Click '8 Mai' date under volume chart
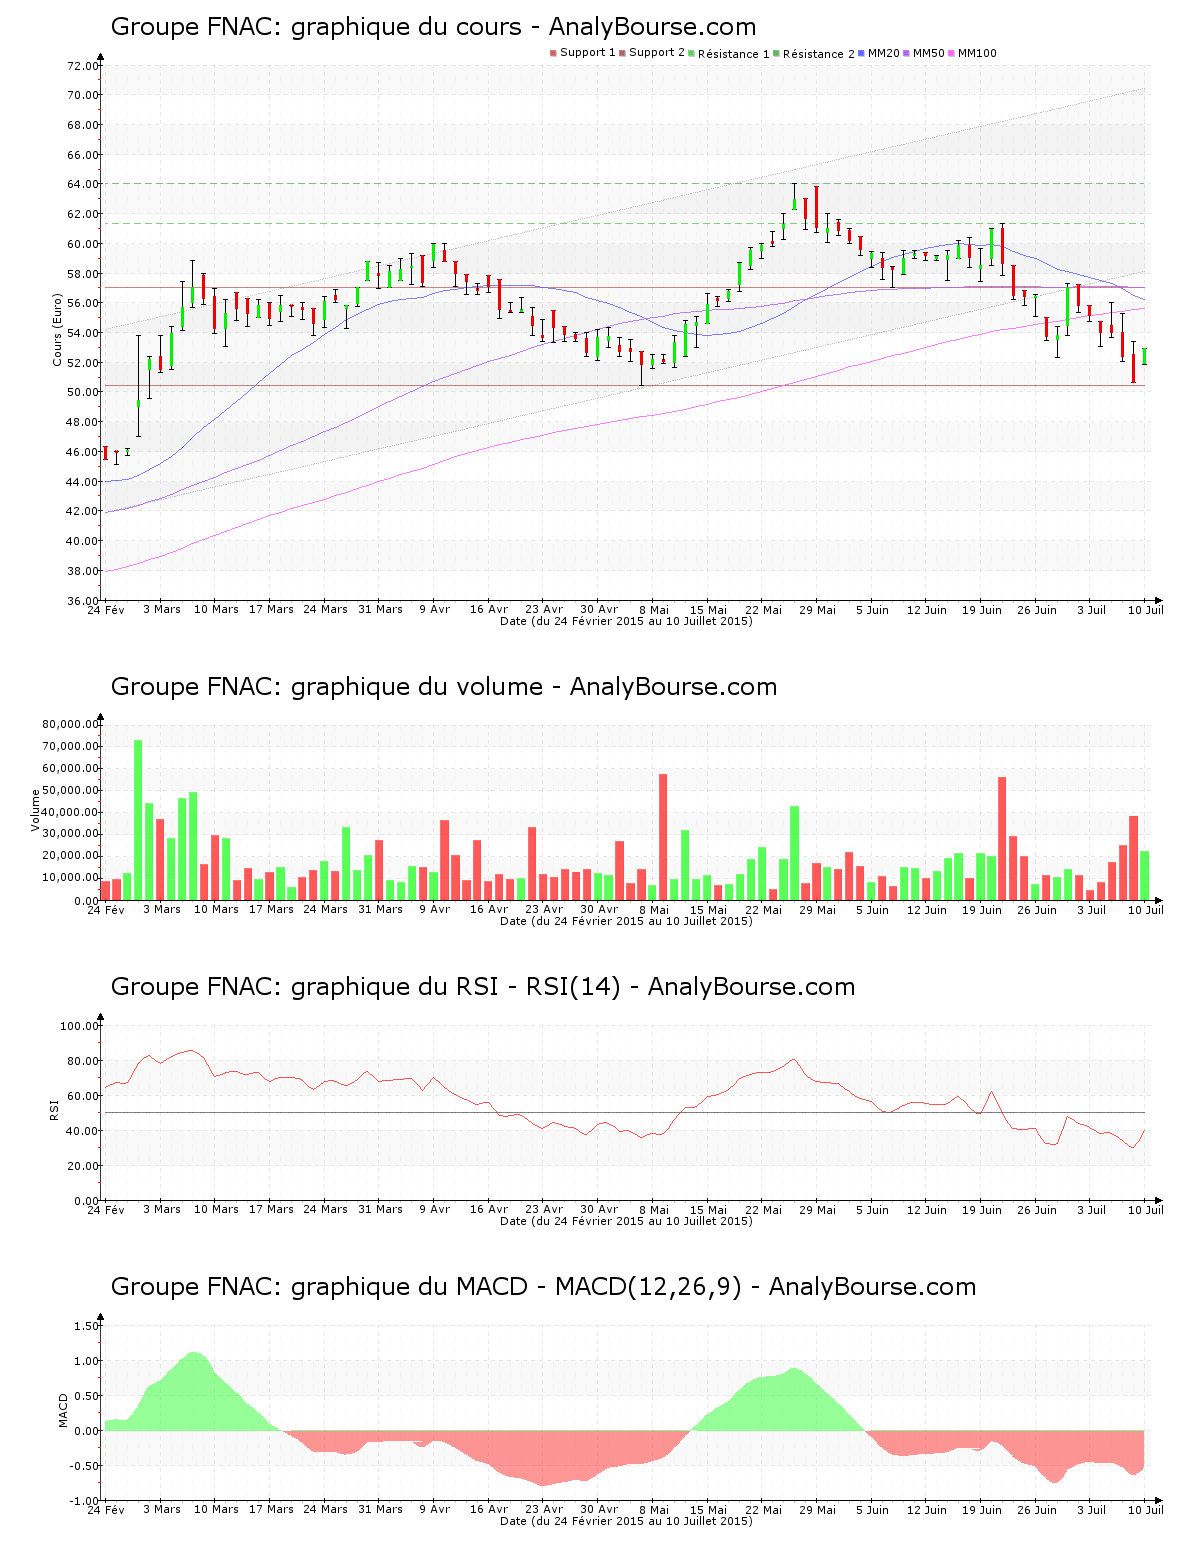The width and height of the screenshot is (1200, 1550). click(x=654, y=910)
